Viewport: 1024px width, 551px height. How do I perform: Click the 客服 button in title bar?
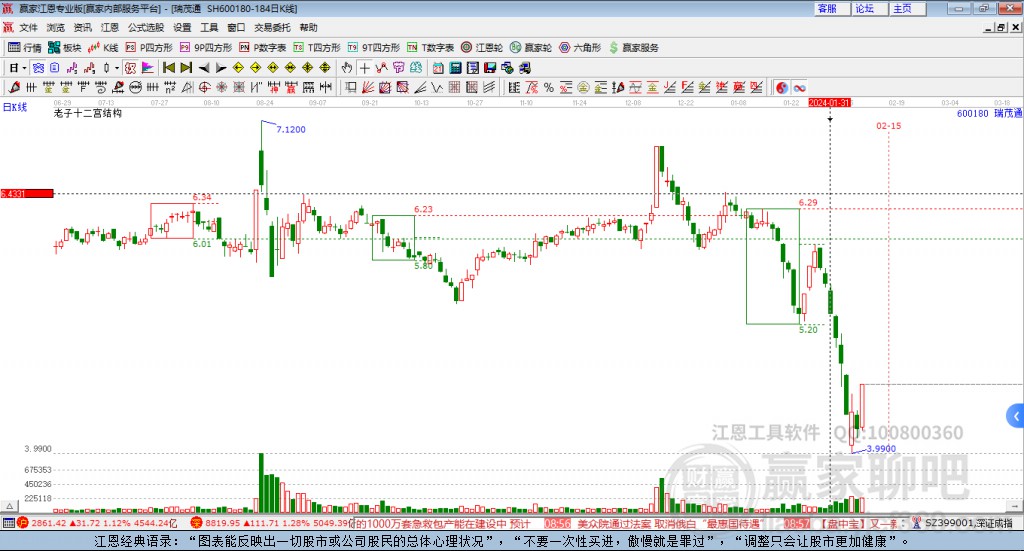(832, 8)
